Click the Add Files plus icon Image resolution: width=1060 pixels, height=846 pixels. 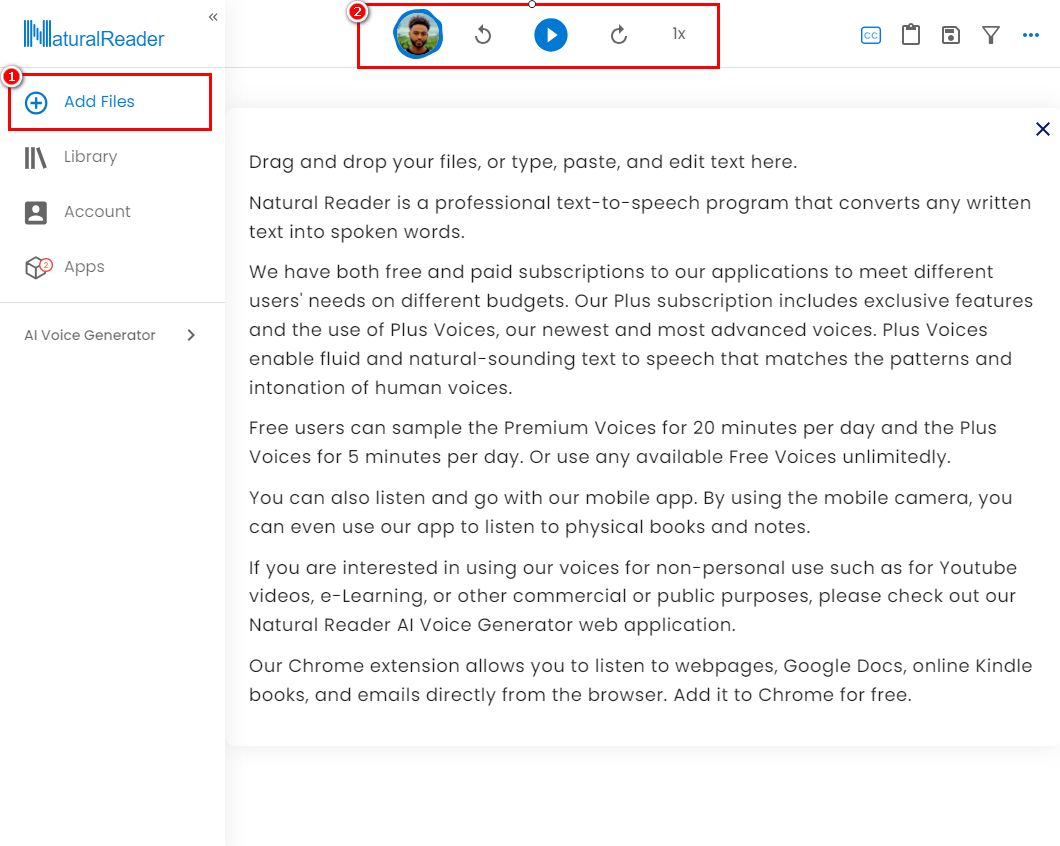tap(36, 103)
